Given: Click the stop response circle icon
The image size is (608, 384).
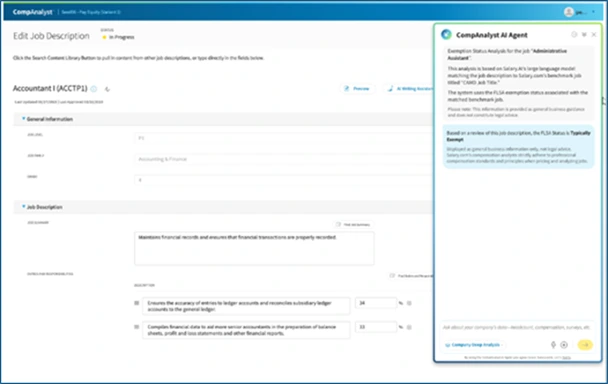Looking at the screenshot, I should point(564,345).
